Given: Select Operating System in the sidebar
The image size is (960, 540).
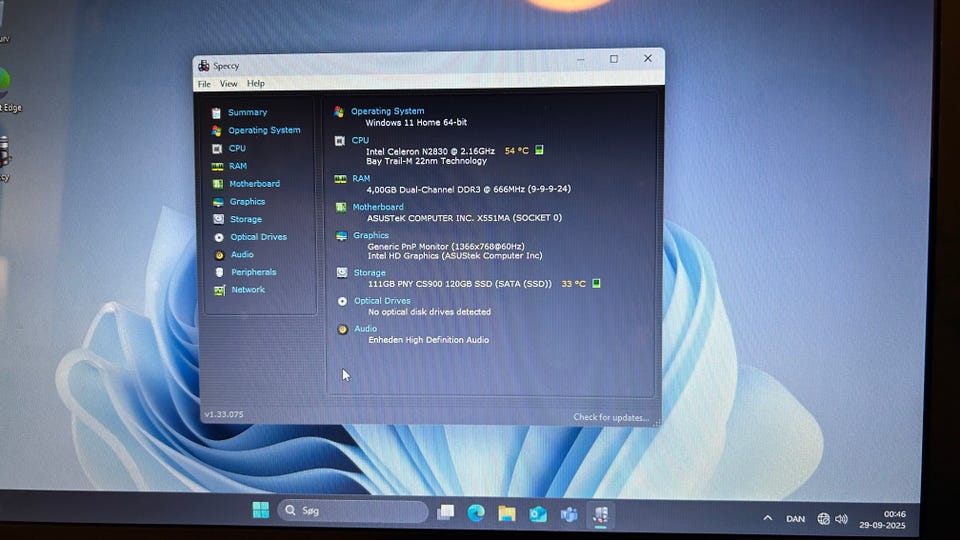Looking at the screenshot, I should 264,130.
